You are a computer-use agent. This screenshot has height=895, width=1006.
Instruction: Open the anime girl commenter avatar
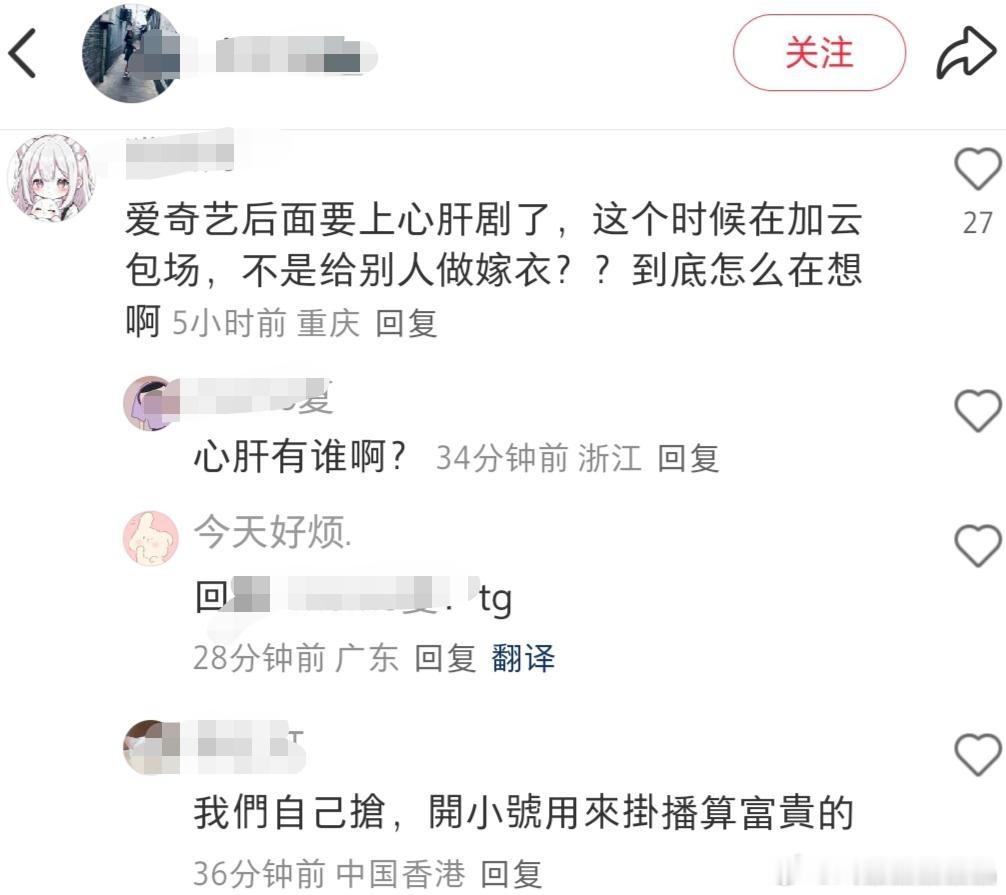(x=51, y=178)
